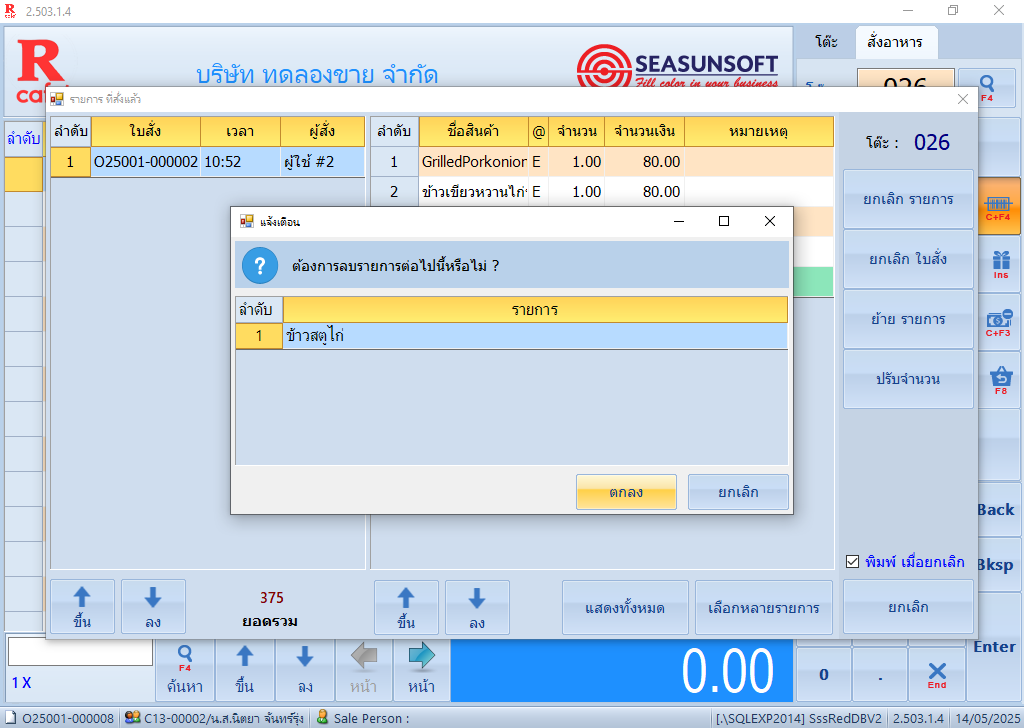
Task: Confirm deletion with the ตกลง button
Action: (626, 492)
